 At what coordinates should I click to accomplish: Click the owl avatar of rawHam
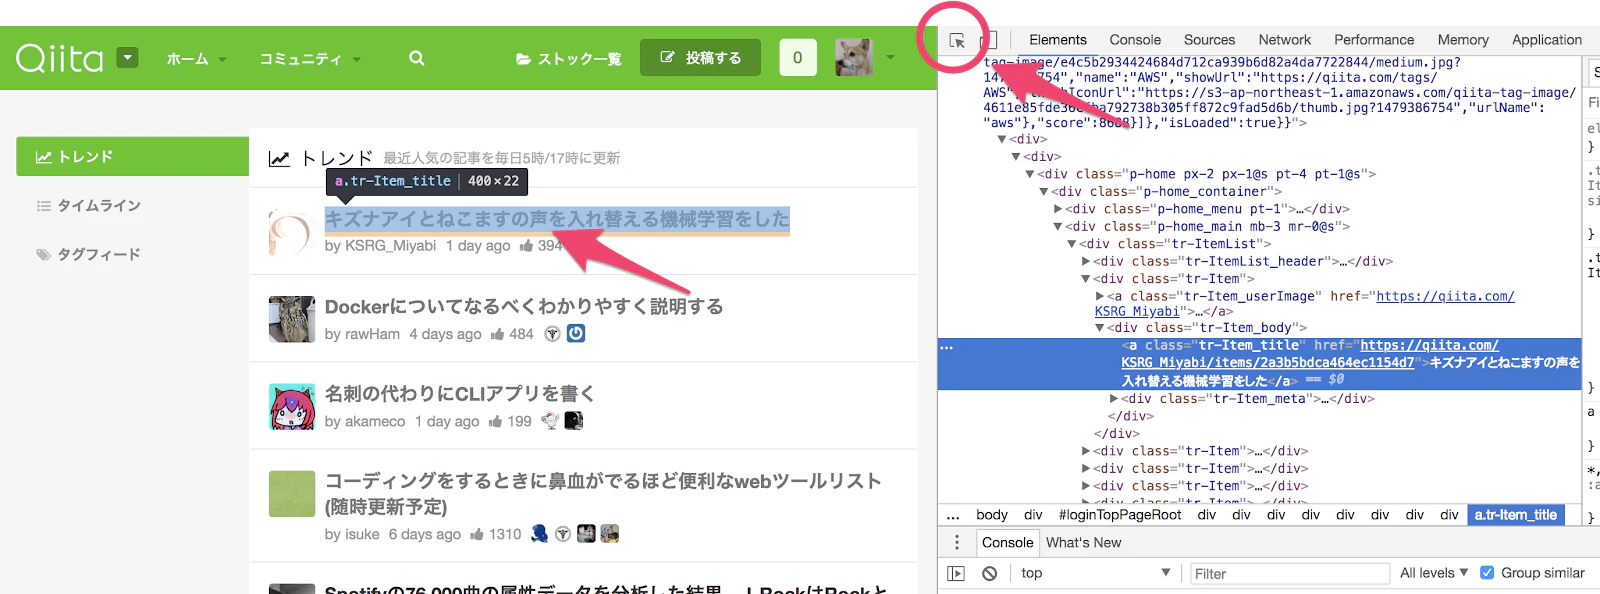(292, 319)
